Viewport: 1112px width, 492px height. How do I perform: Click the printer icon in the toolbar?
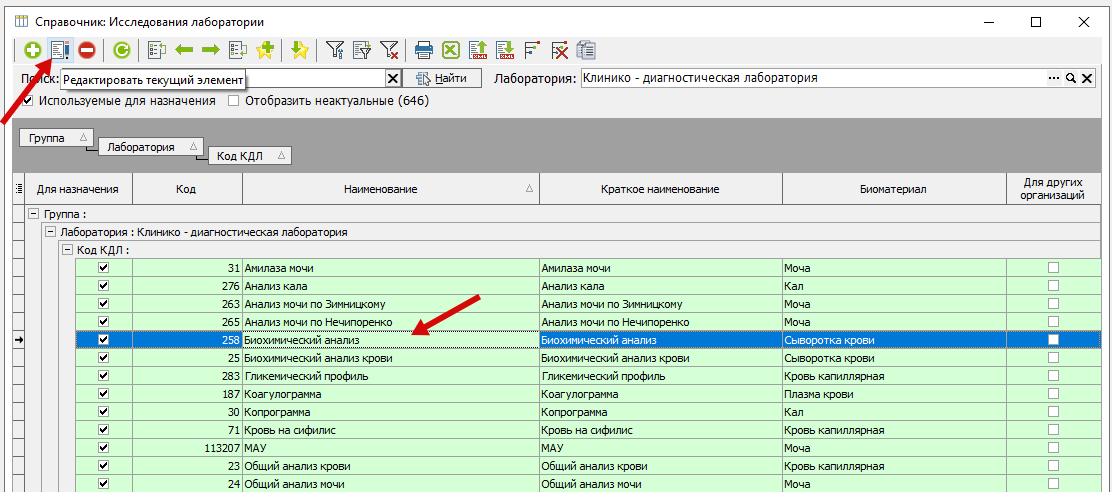tap(424, 49)
